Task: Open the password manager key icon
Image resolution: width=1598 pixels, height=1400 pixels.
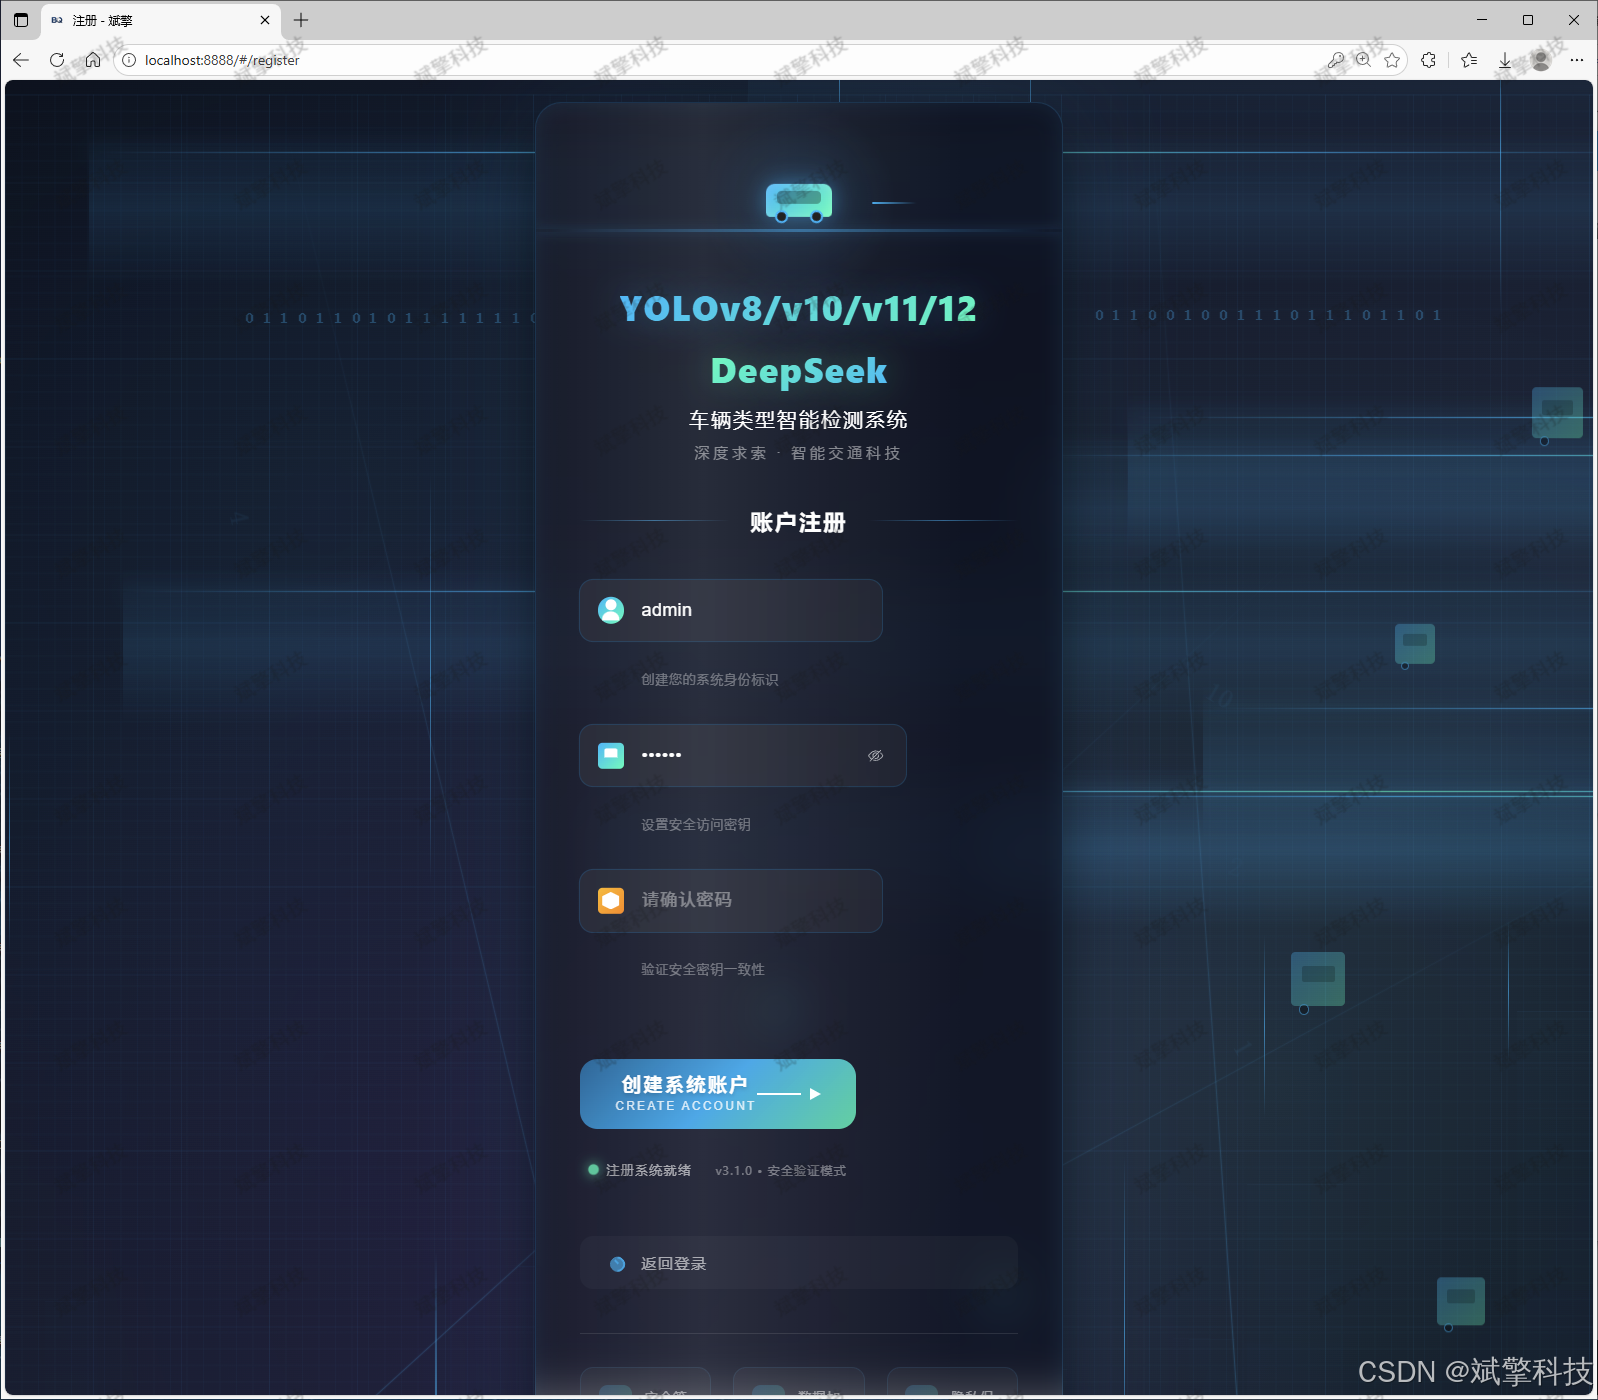Action: [x=1335, y=60]
